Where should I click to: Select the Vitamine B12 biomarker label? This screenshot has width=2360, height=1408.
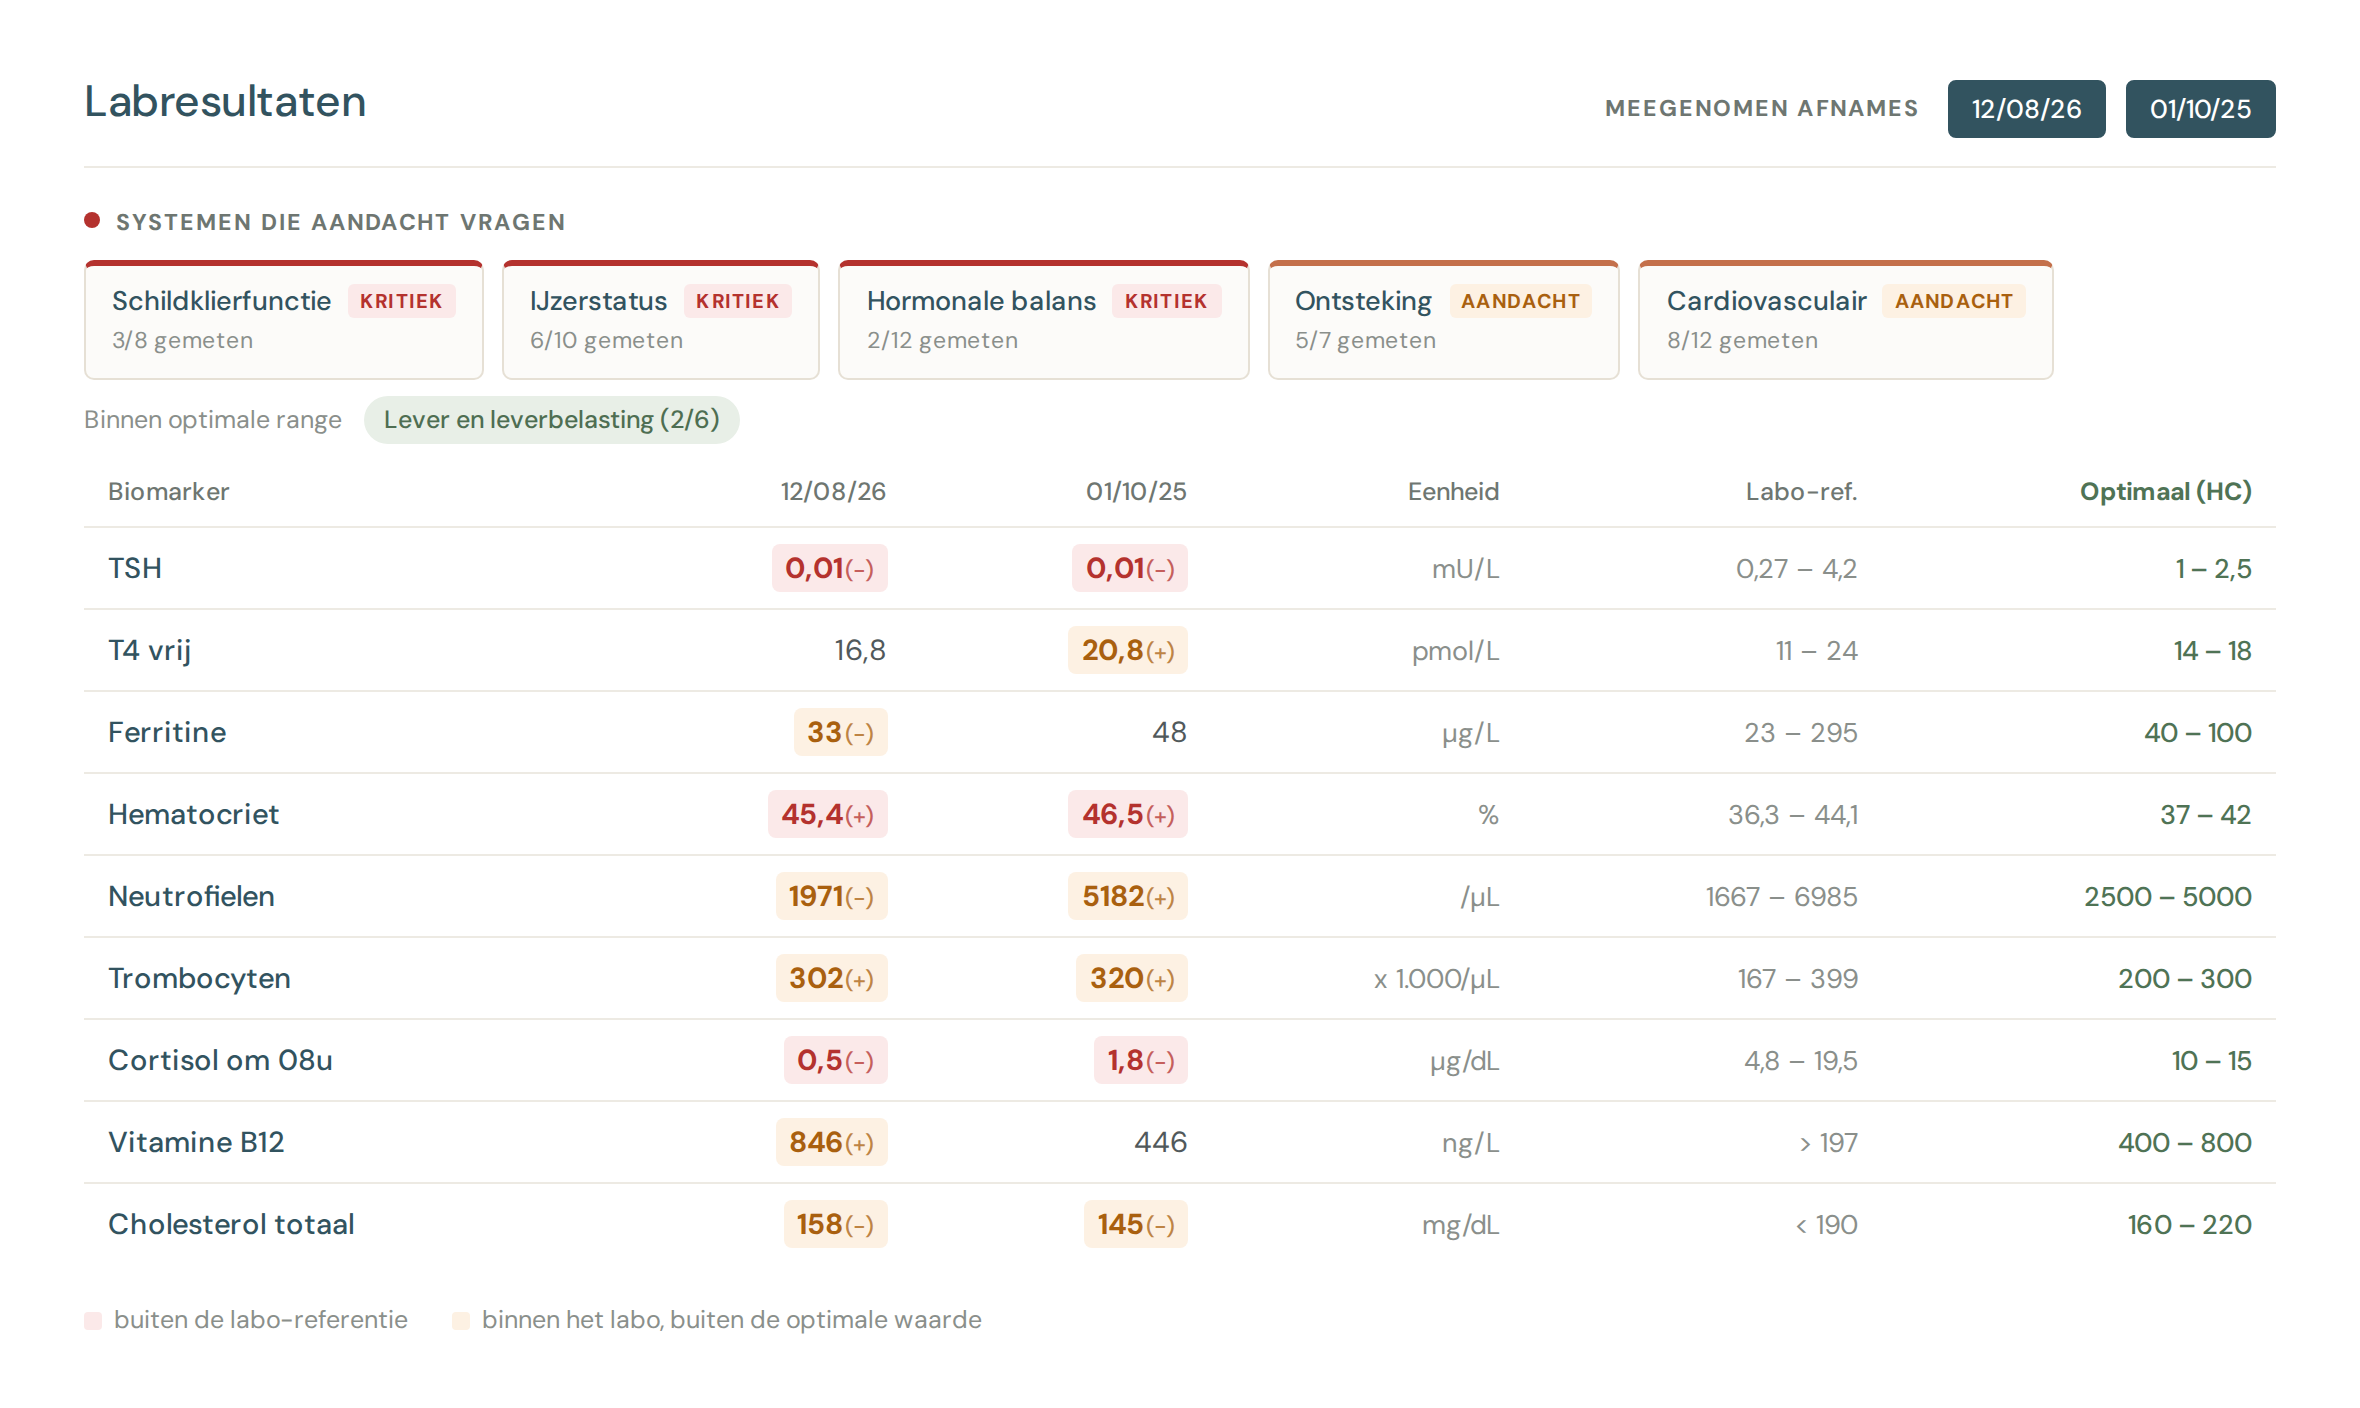[197, 1142]
